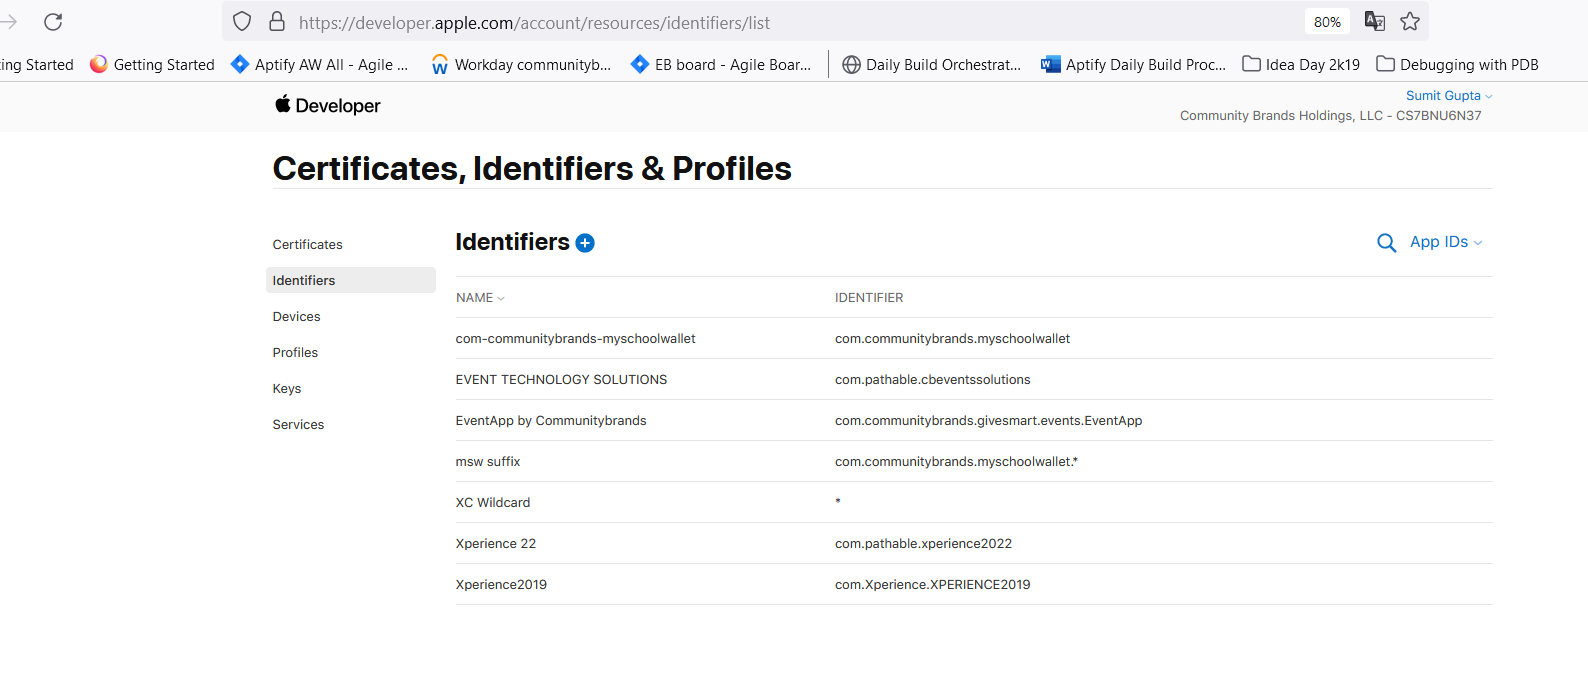Click the forward navigation arrow
The height and width of the screenshot is (673, 1588).
[8, 22]
